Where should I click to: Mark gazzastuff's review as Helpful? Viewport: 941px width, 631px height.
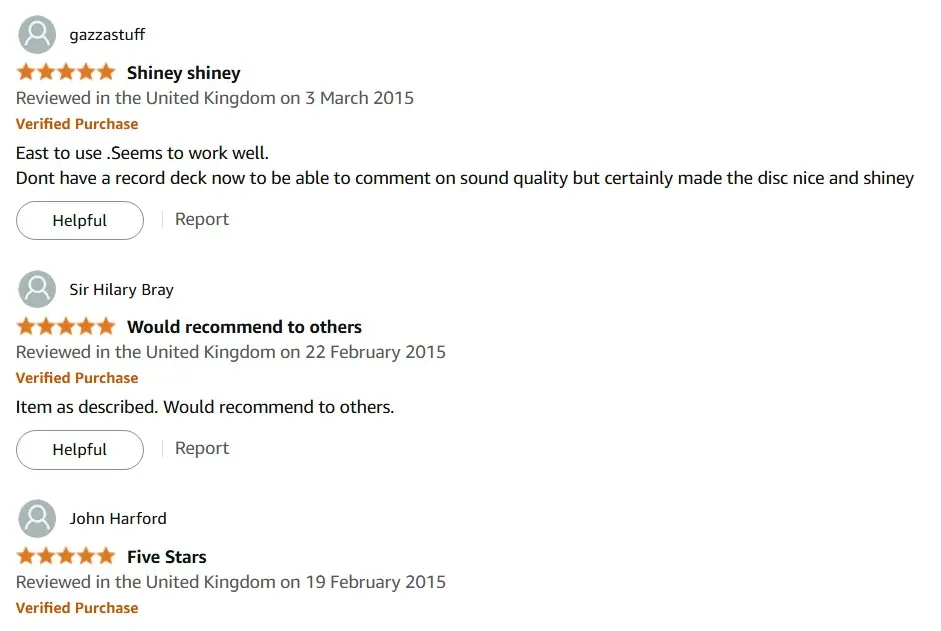pos(80,220)
